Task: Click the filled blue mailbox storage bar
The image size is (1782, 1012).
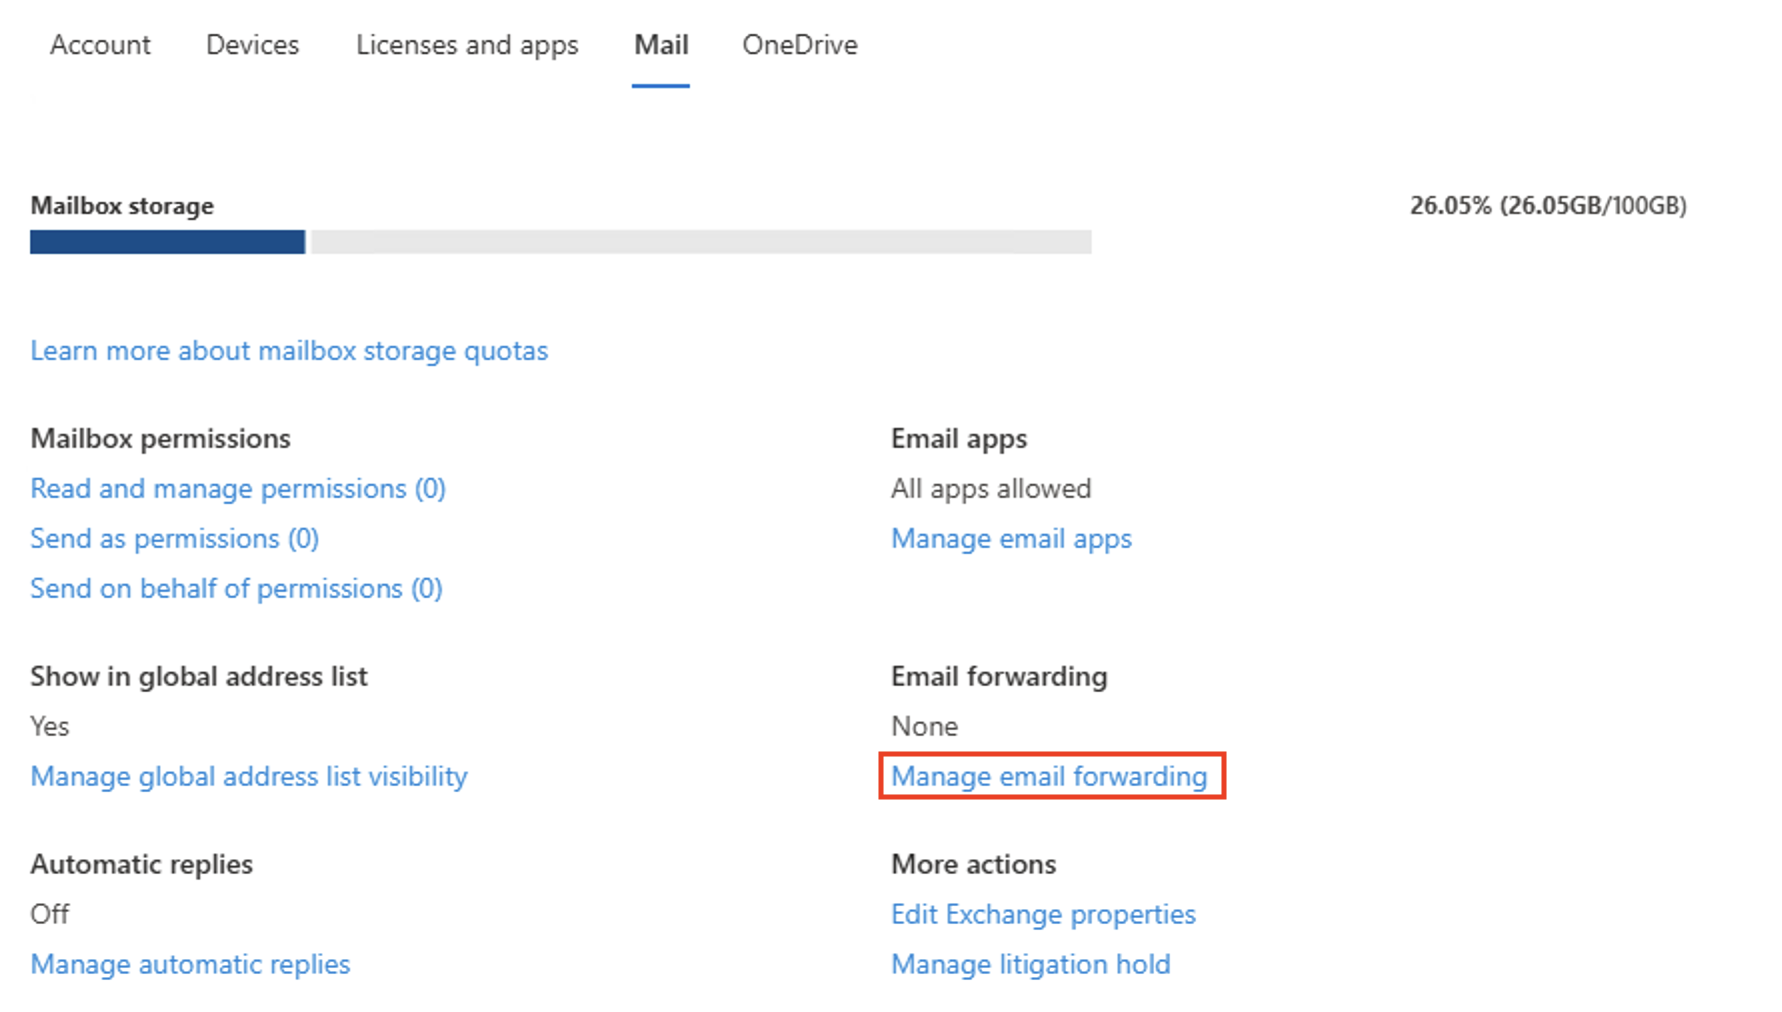Action: coord(167,242)
